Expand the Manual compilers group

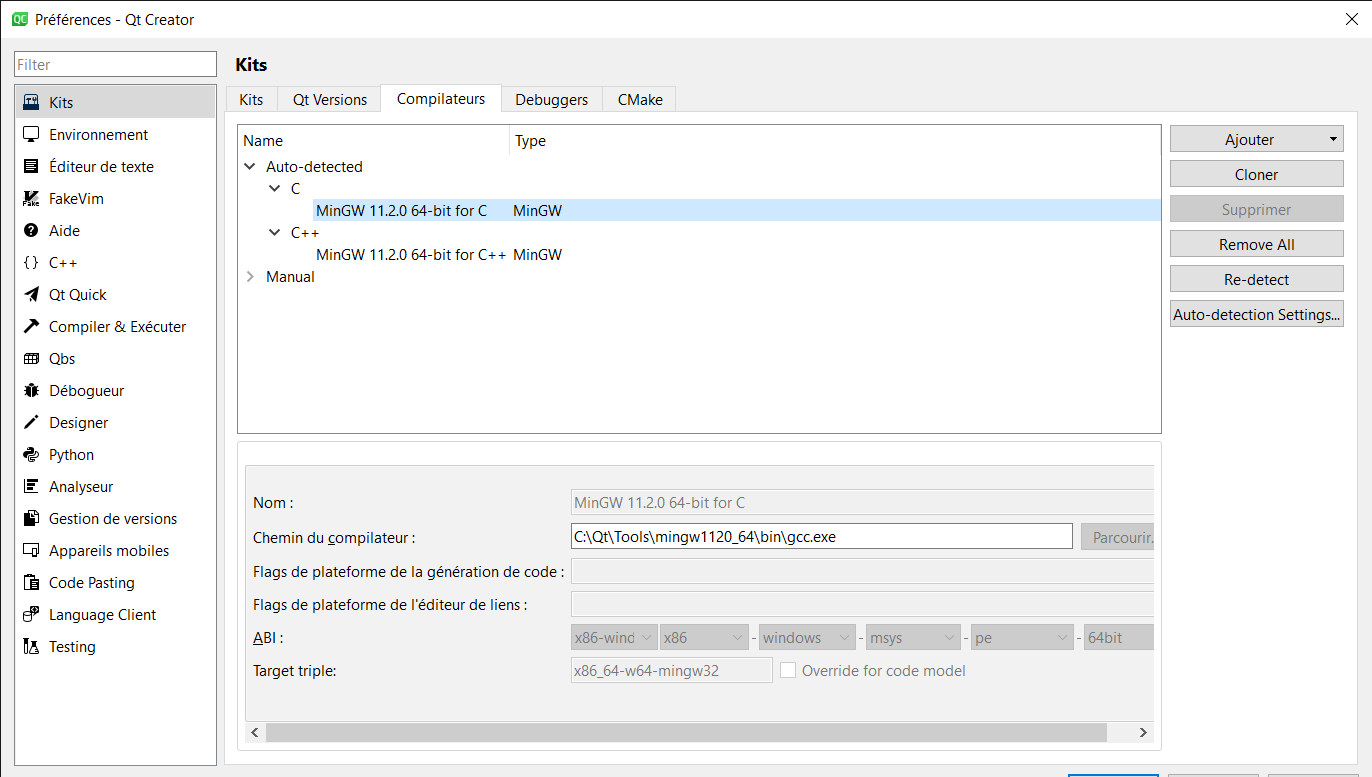click(x=250, y=277)
